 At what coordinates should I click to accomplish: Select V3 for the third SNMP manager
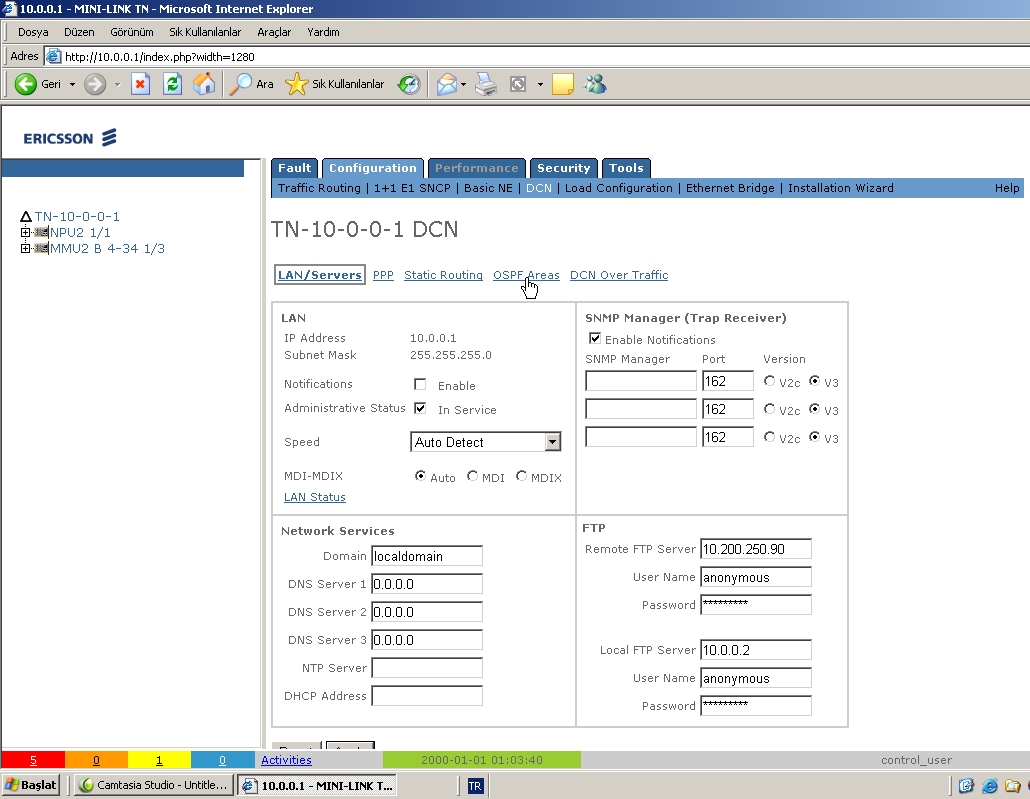click(x=815, y=436)
